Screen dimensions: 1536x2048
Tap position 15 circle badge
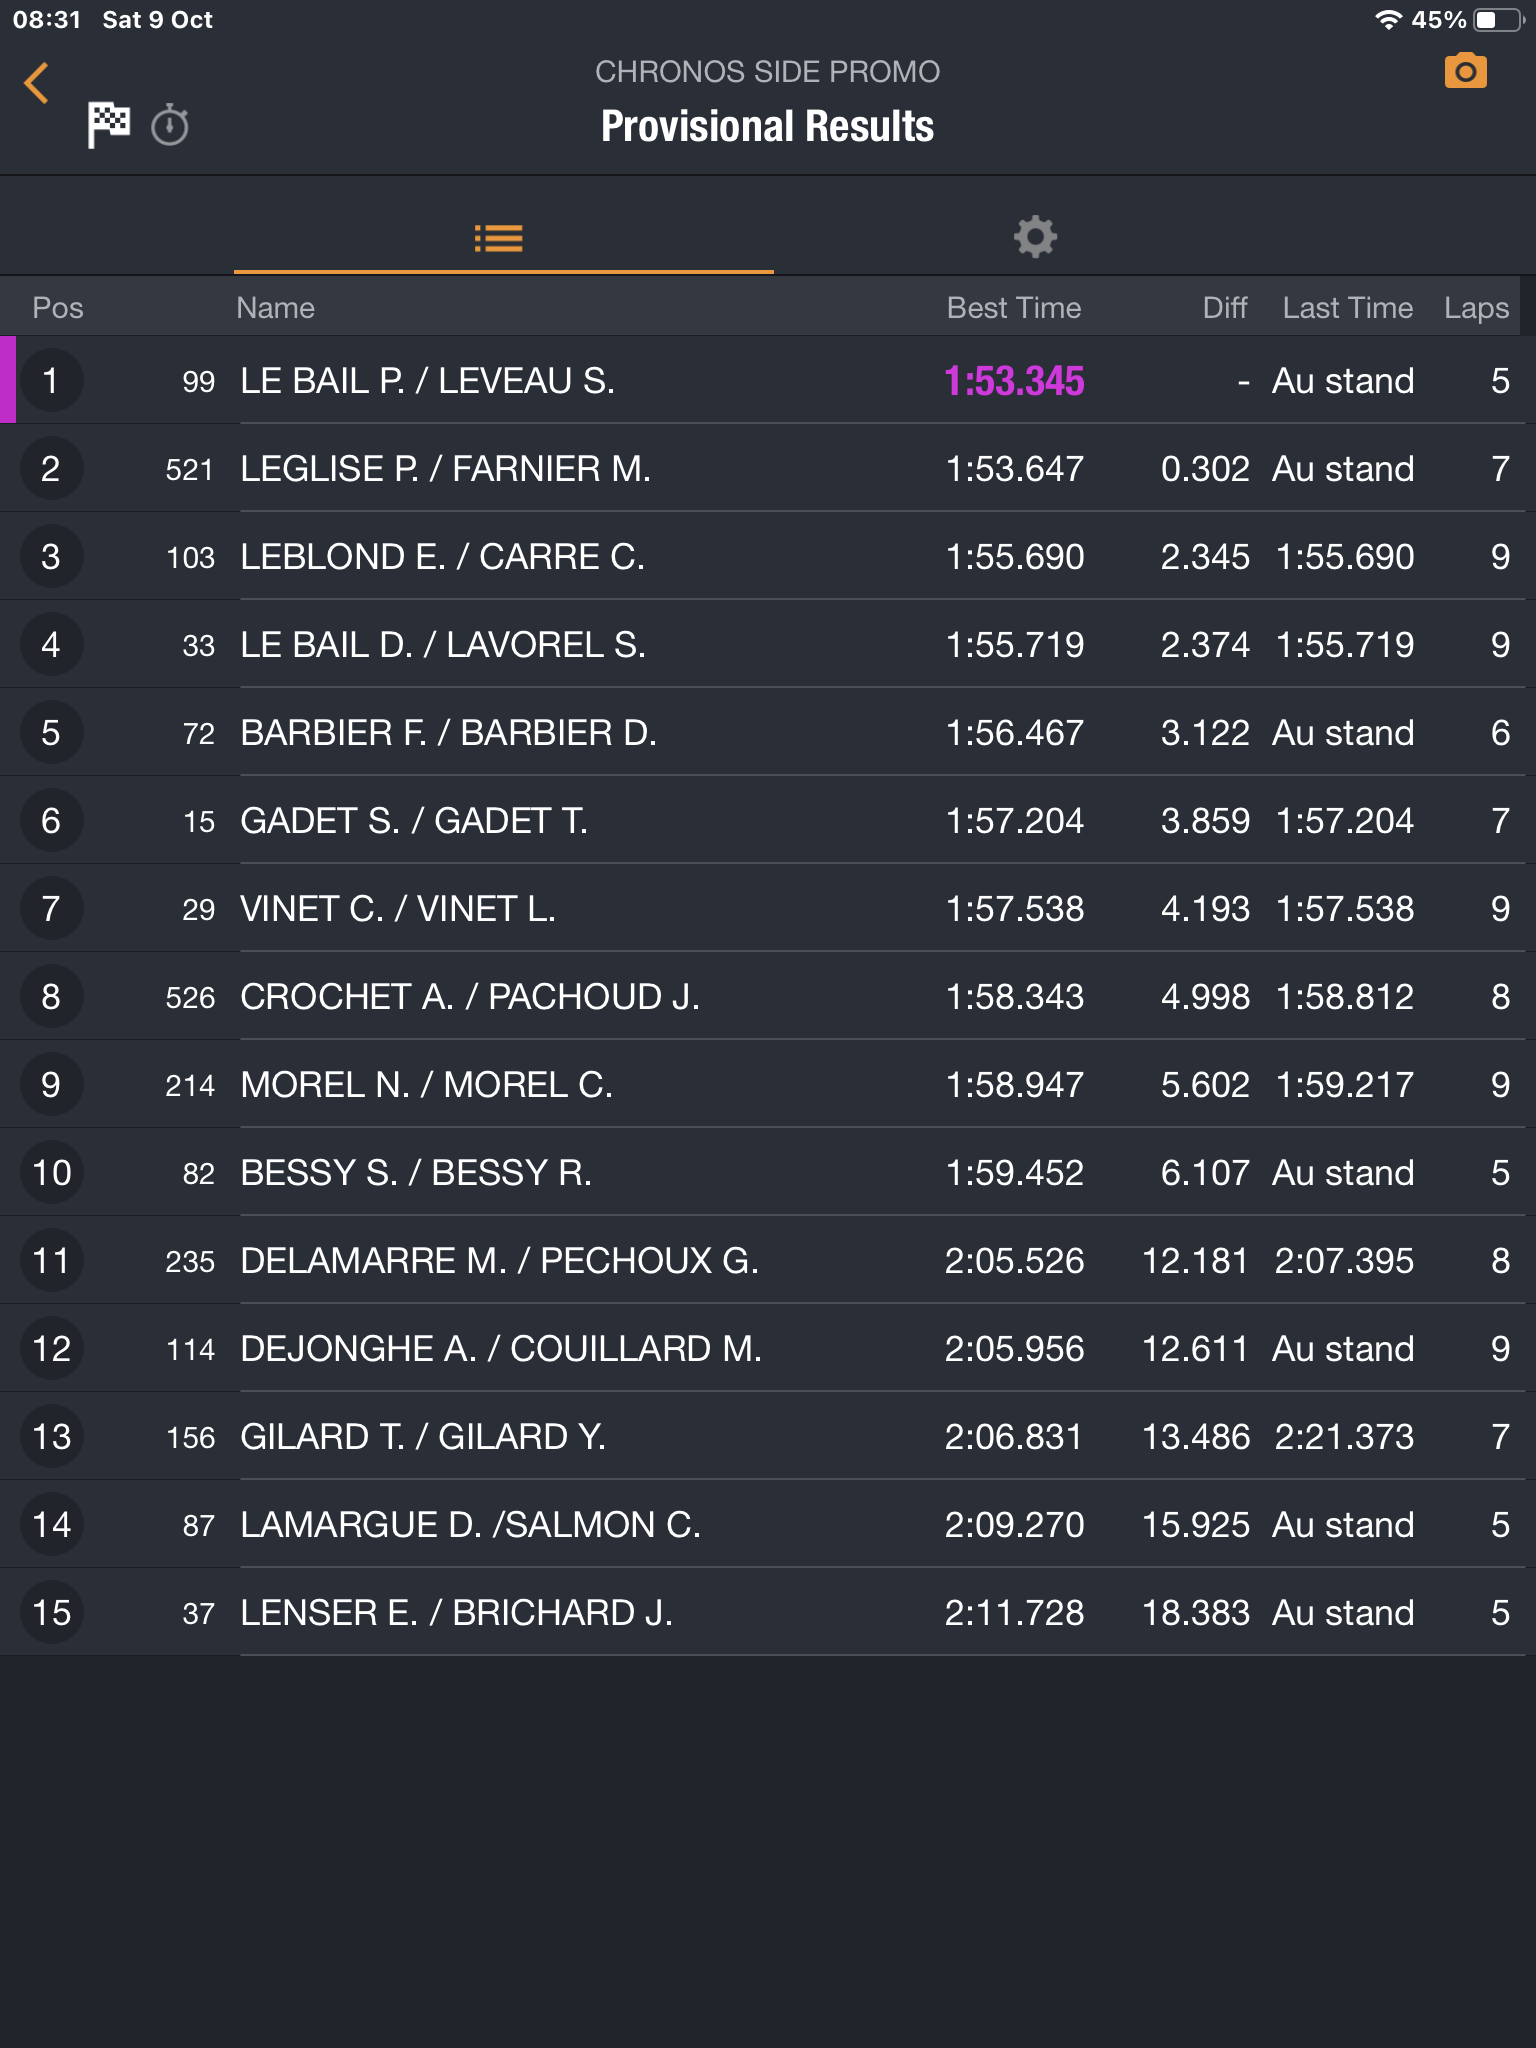pyautogui.click(x=51, y=1613)
